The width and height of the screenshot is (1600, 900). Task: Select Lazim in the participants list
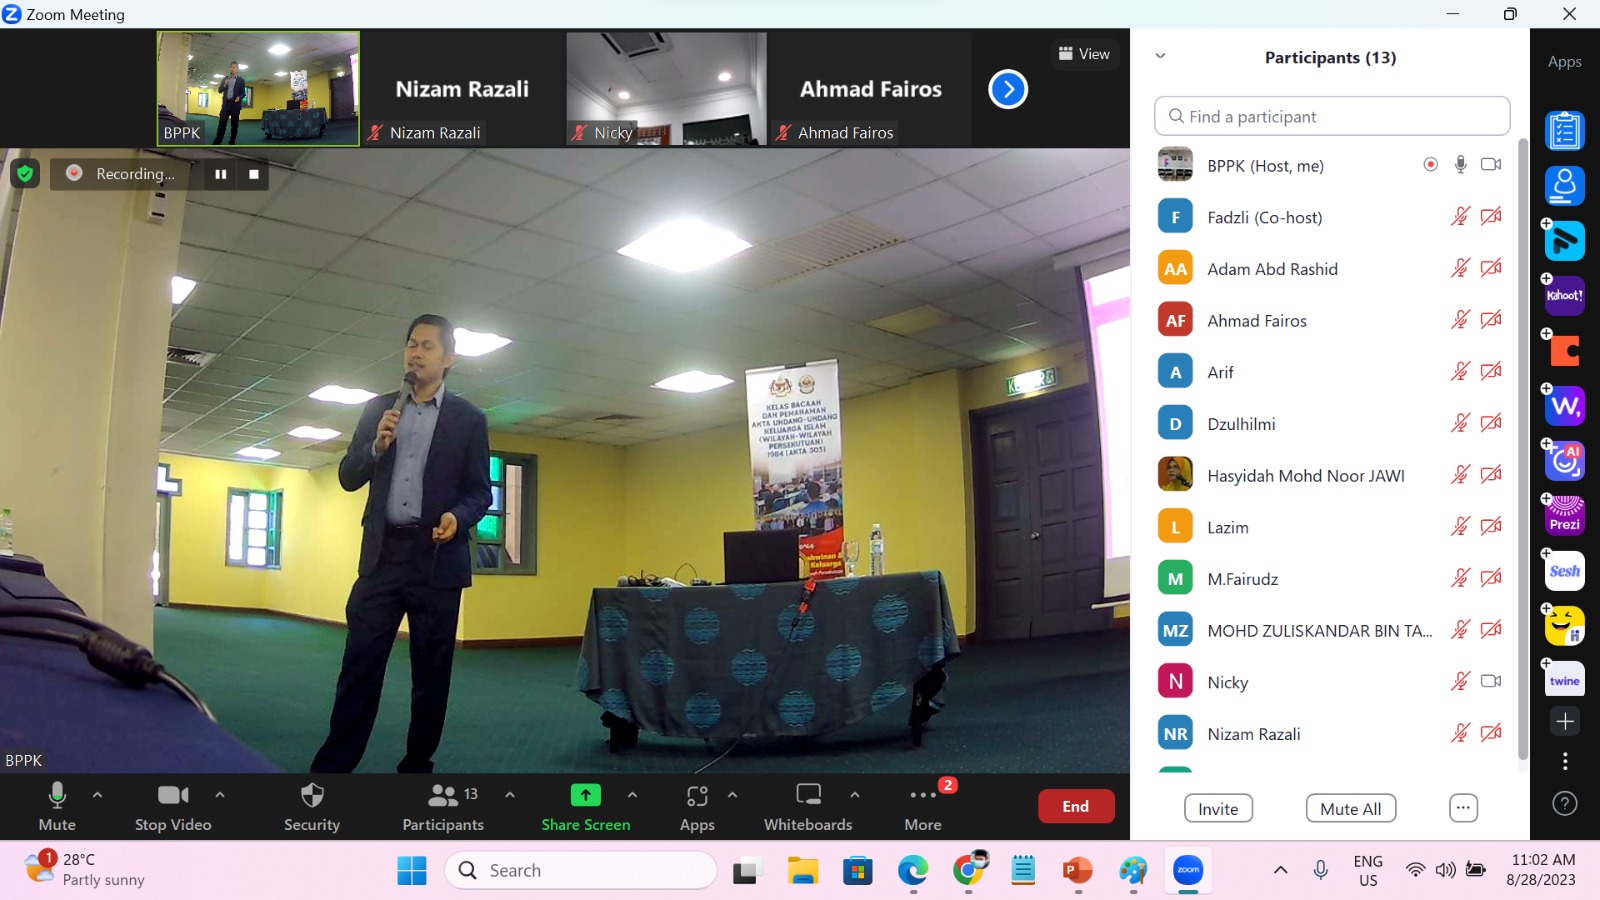tap(1332, 527)
